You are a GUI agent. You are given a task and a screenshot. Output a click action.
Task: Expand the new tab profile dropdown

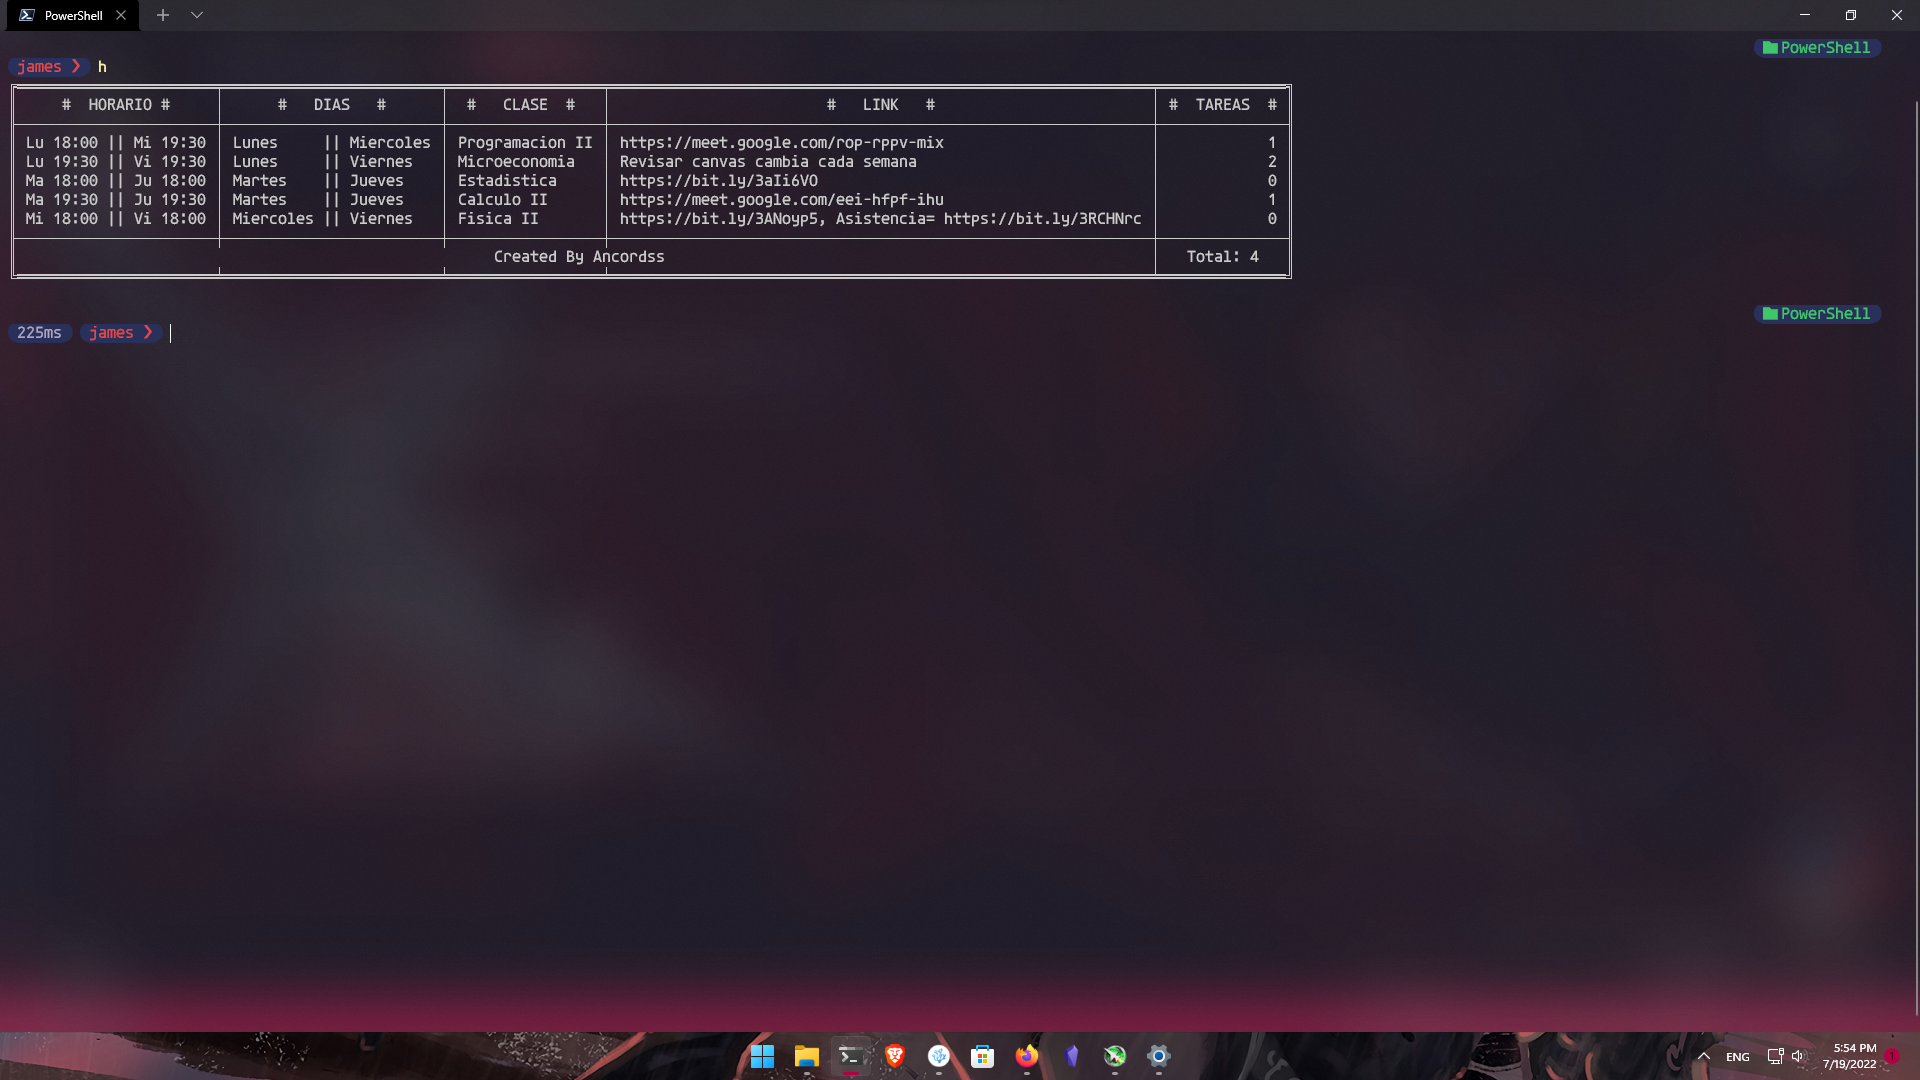click(x=197, y=15)
